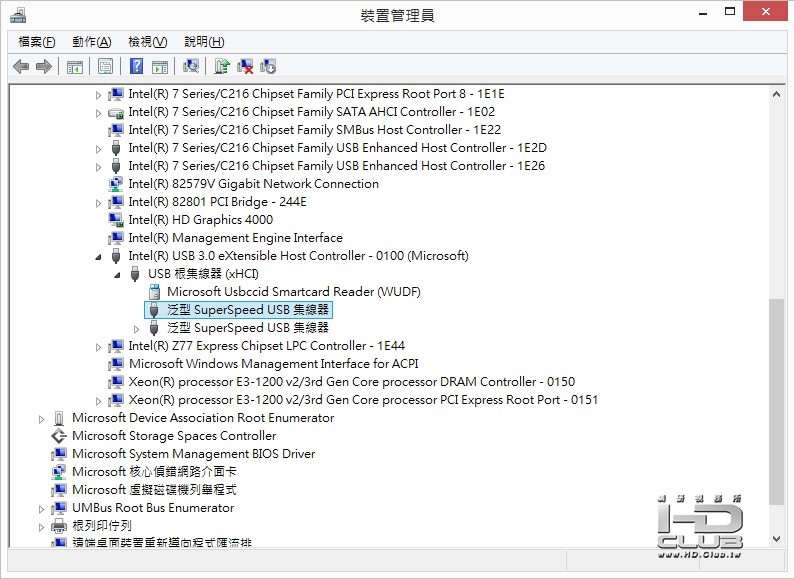794x579 pixels.
Task: Expand the 82801 PCI Bridge - 244E node
Action: click(98, 203)
